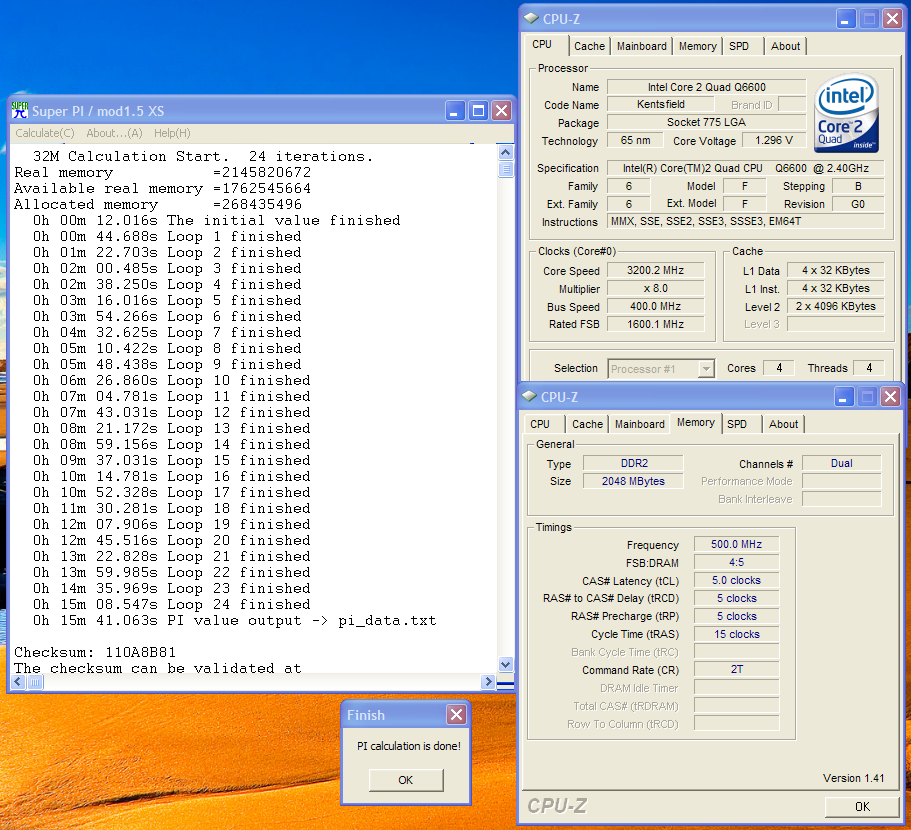
Task: Open About tab in upper CPU-Z window
Action: click(x=786, y=46)
